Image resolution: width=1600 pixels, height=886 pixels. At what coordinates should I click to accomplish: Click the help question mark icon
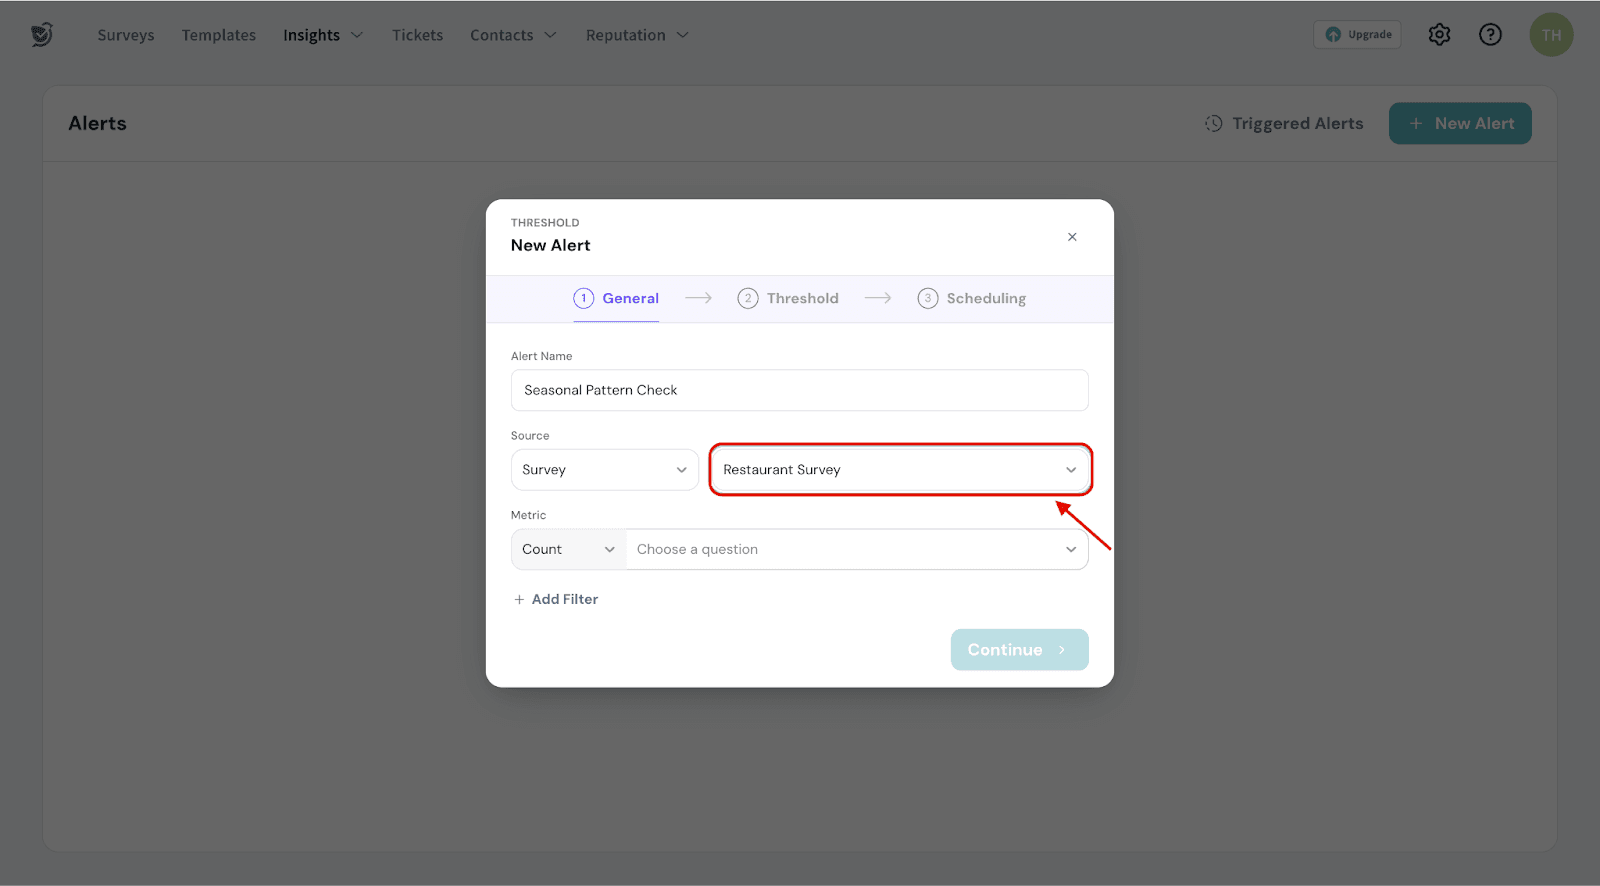tap(1490, 35)
